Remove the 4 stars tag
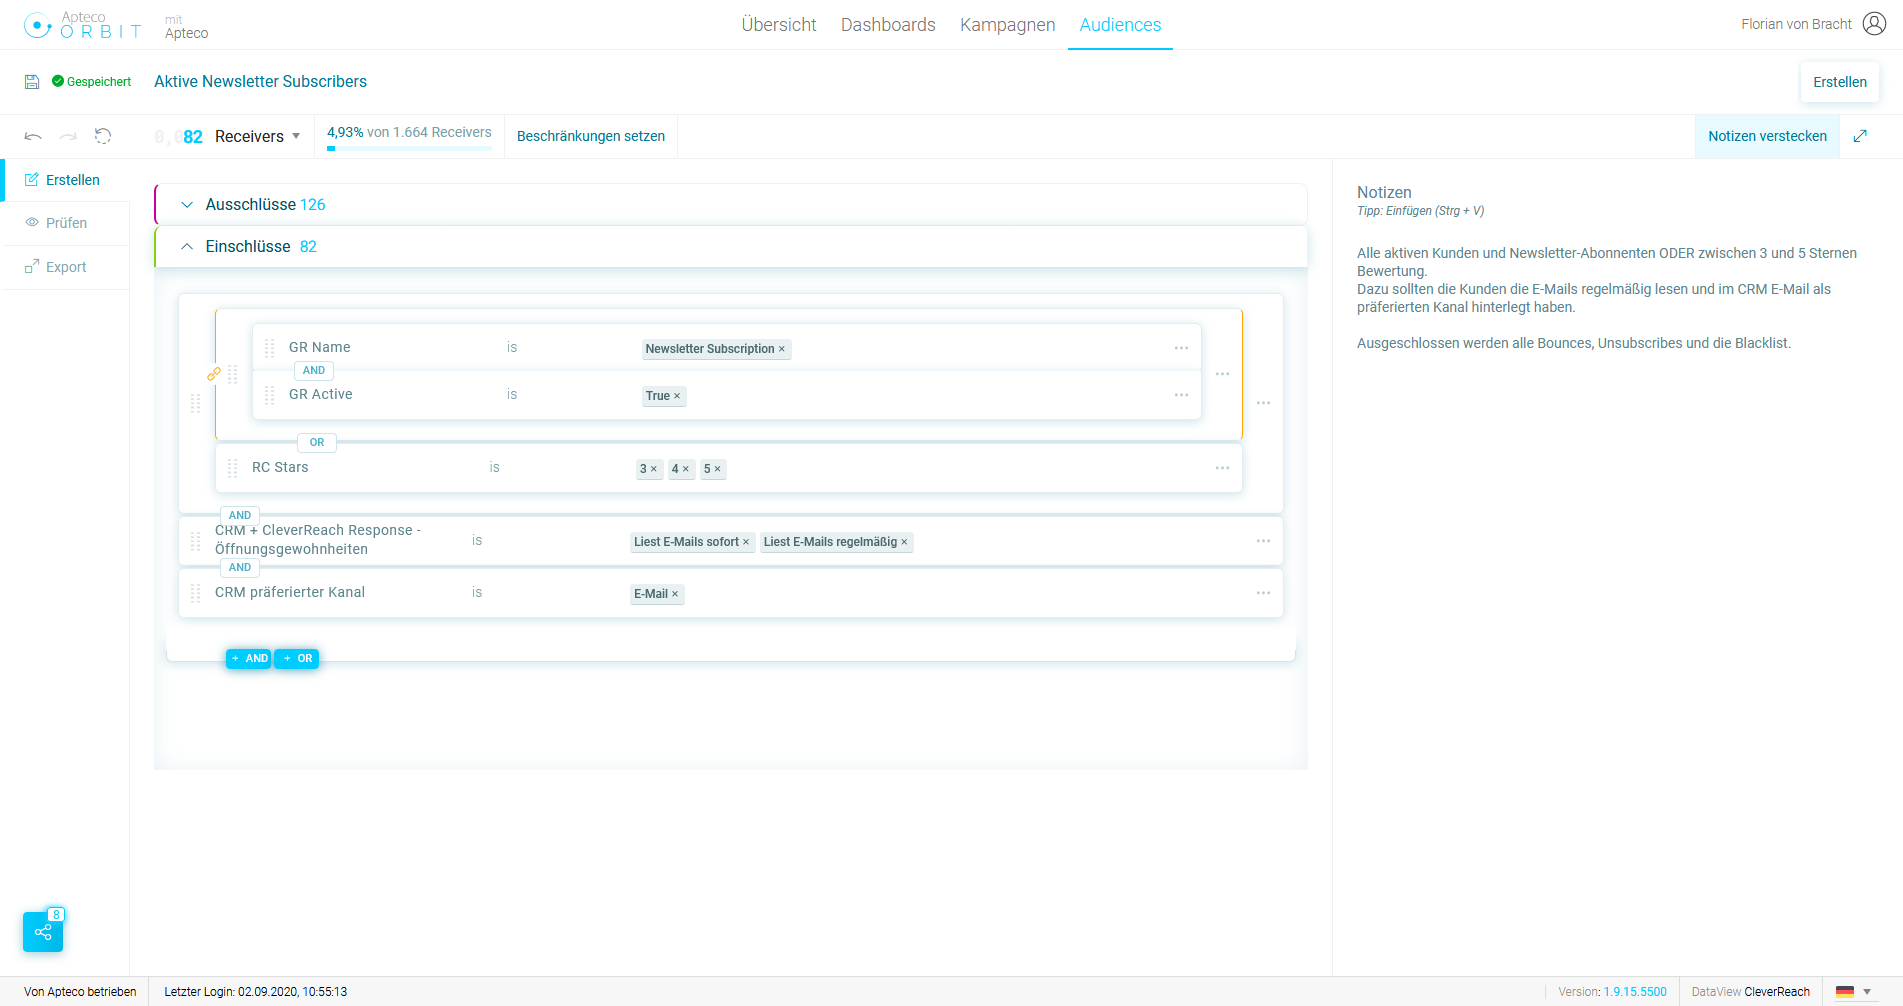Image resolution: width=1903 pixels, height=1006 pixels. [x=686, y=469]
